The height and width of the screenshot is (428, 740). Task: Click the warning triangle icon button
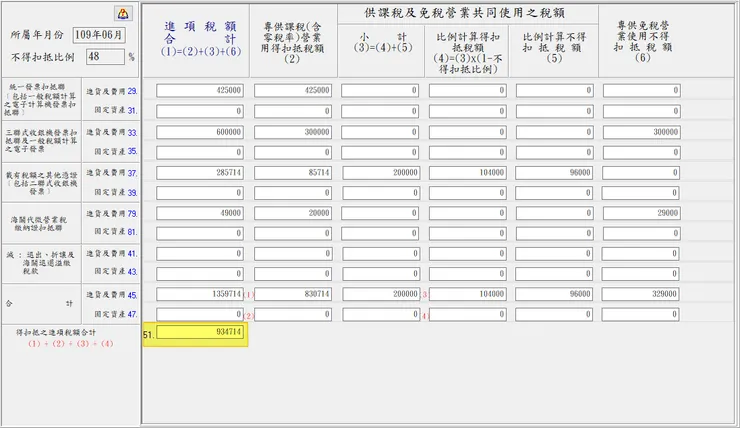point(123,14)
